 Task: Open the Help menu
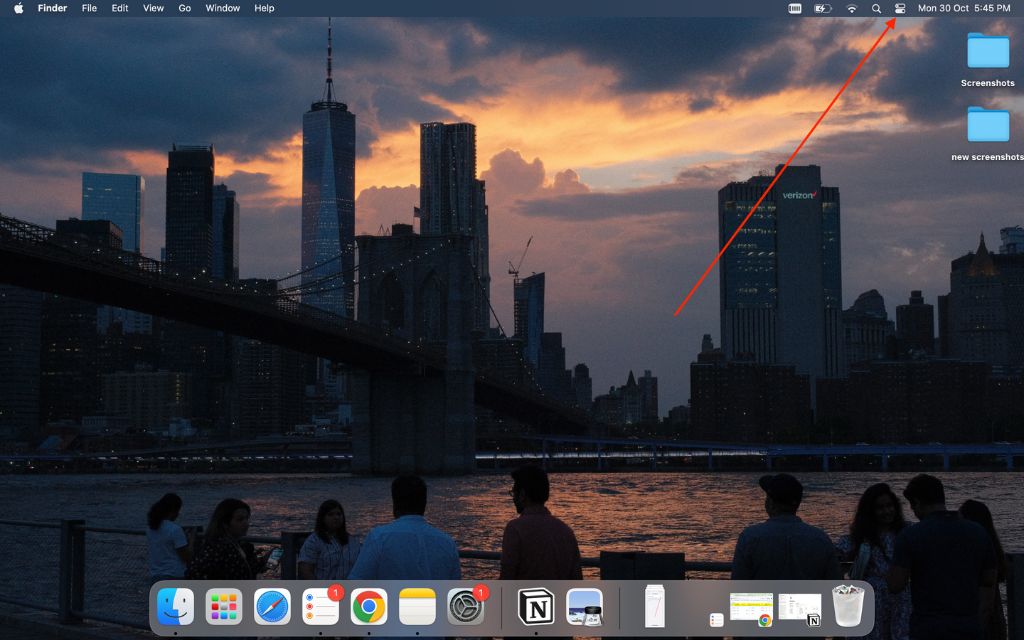pos(264,8)
